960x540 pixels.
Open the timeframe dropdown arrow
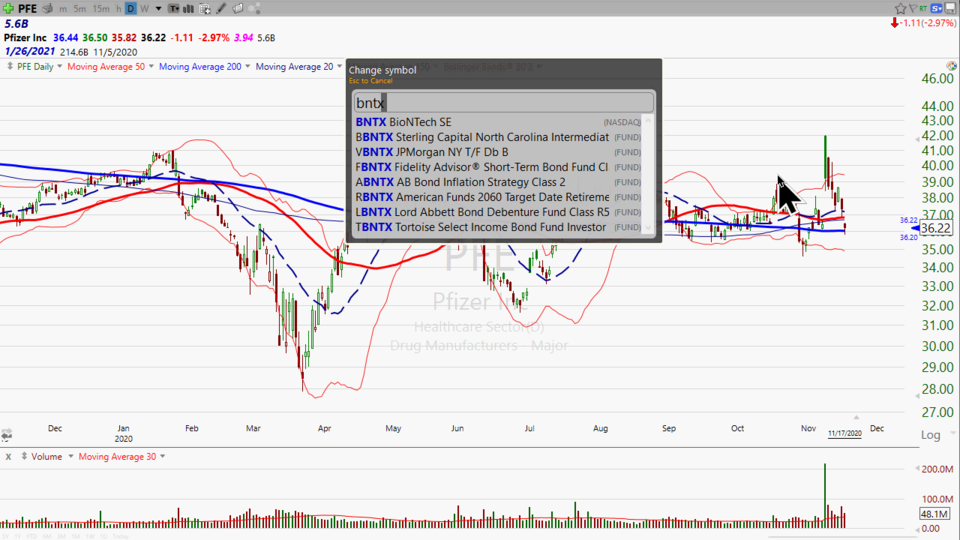click(x=158, y=9)
